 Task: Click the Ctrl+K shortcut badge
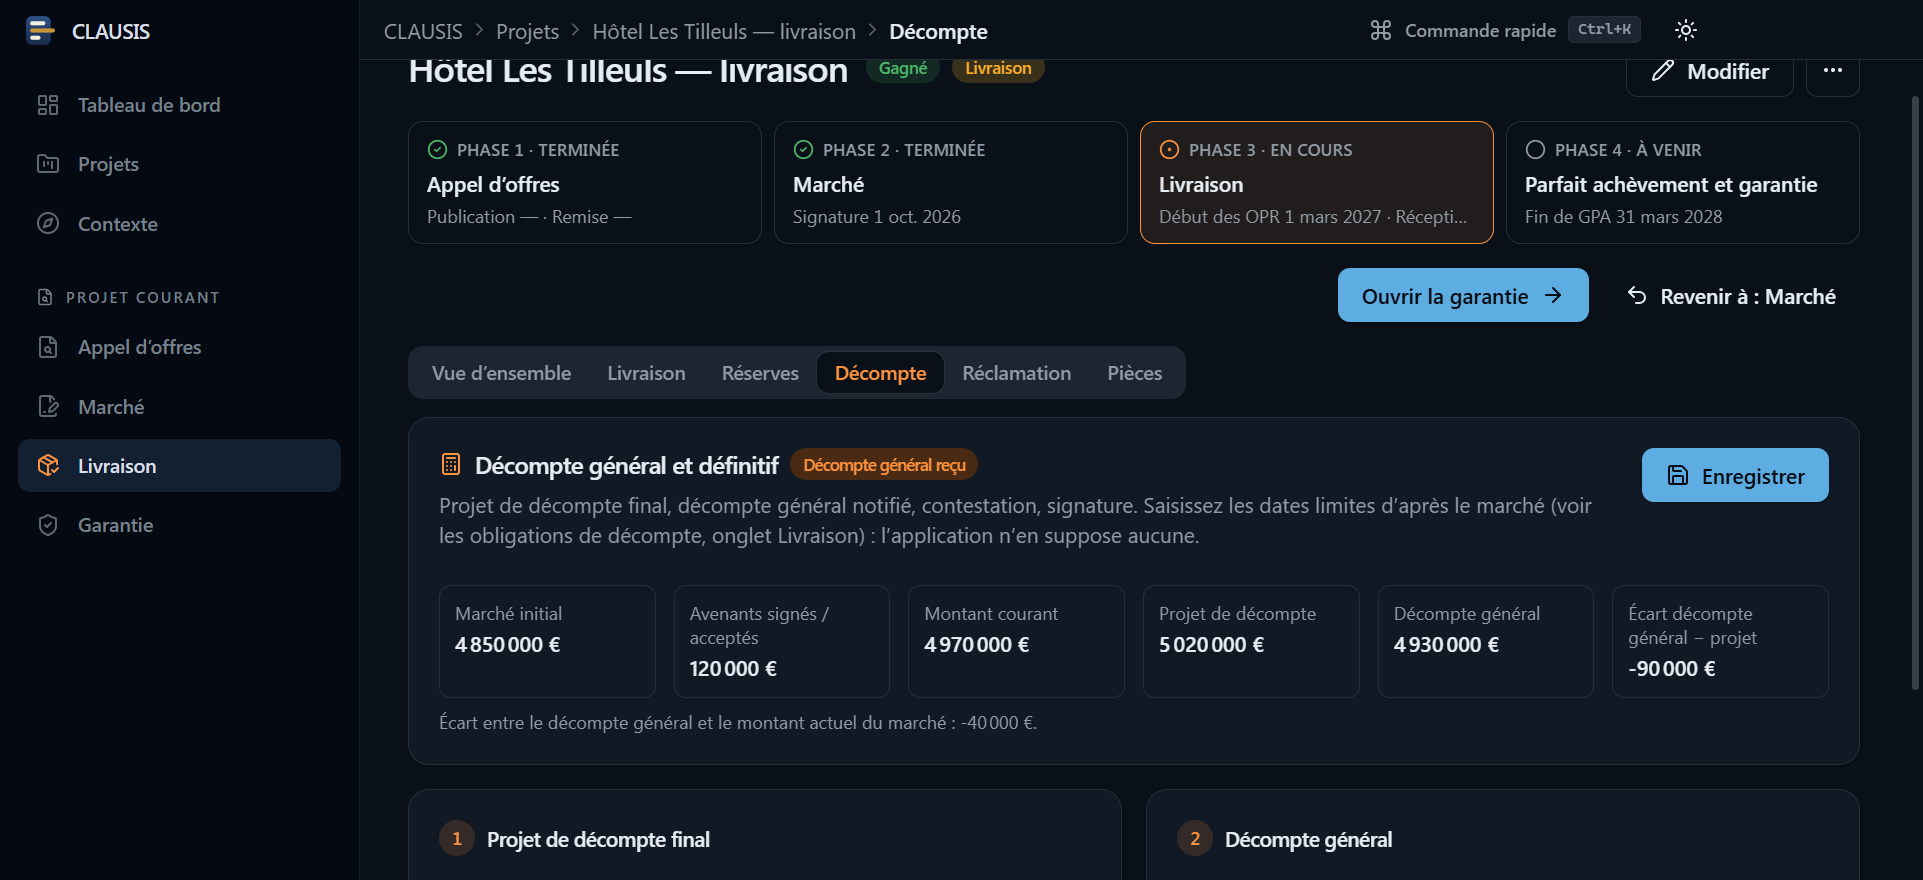[1604, 30]
